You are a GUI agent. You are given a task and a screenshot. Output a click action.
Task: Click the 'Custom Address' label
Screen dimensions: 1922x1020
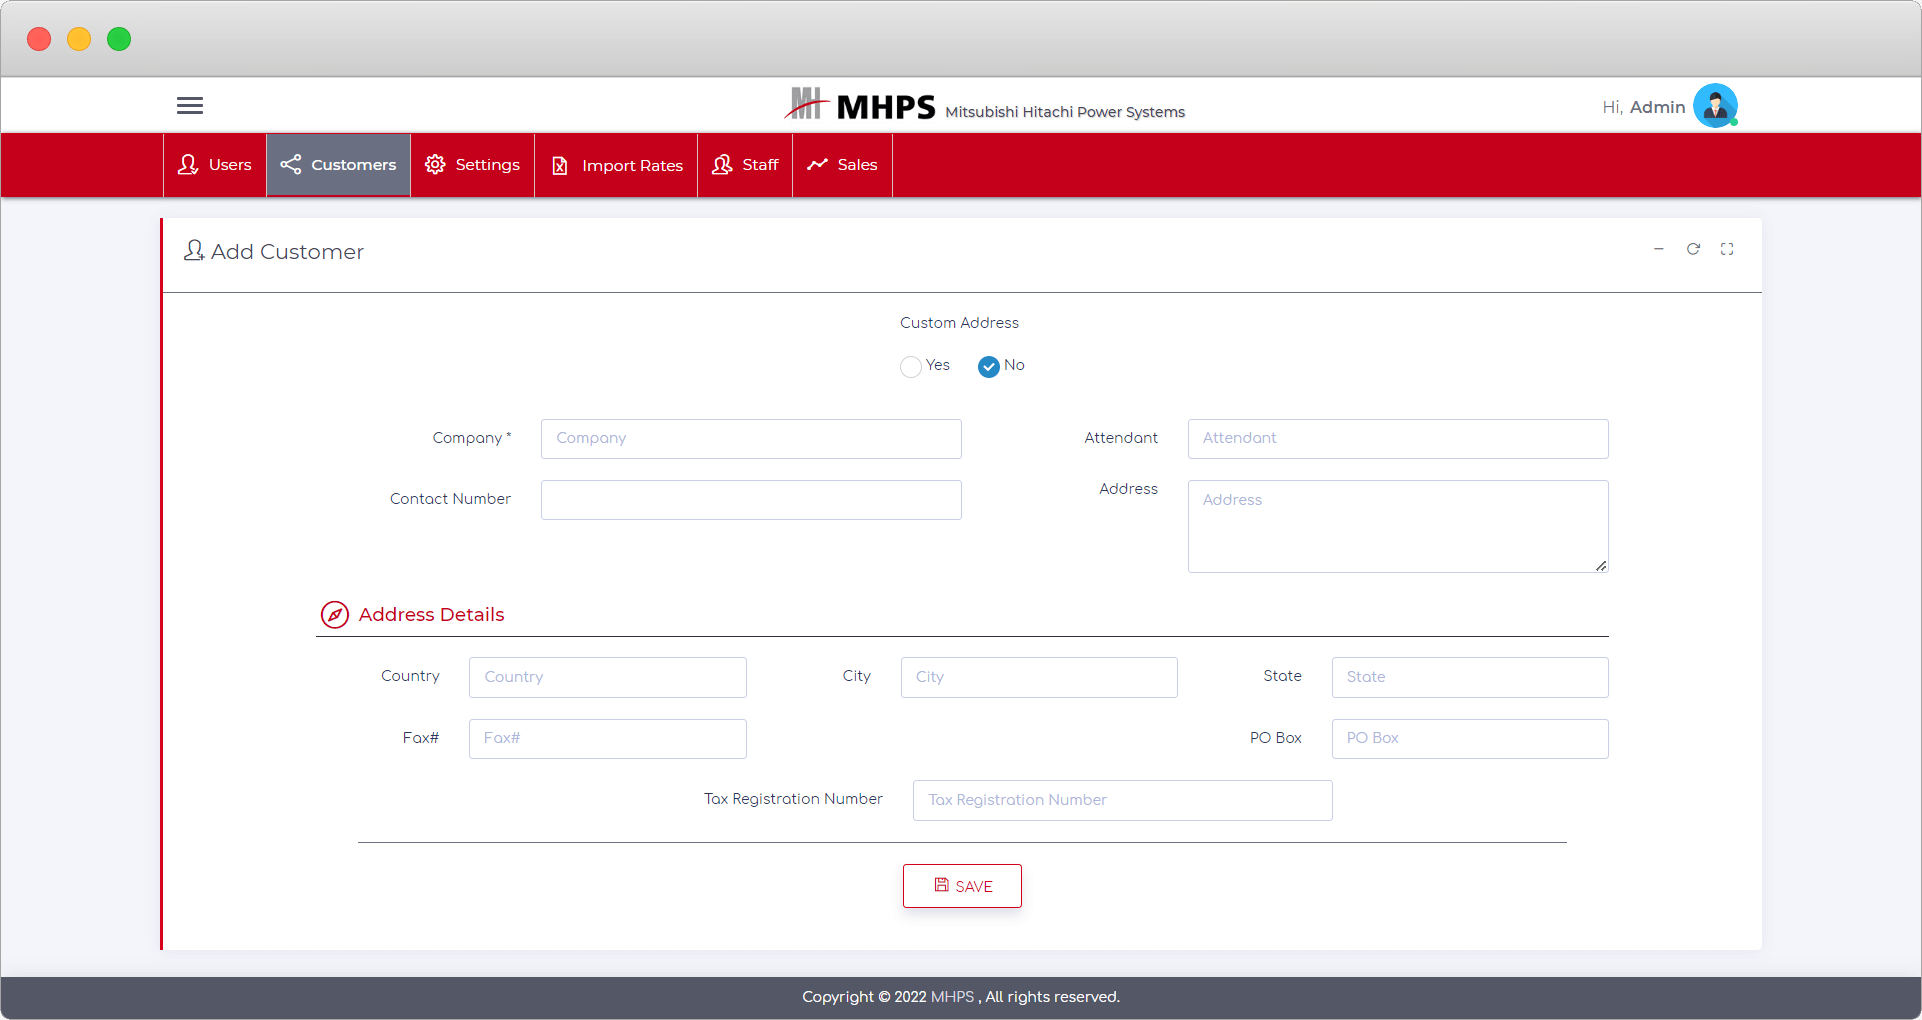(x=959, y=323)
